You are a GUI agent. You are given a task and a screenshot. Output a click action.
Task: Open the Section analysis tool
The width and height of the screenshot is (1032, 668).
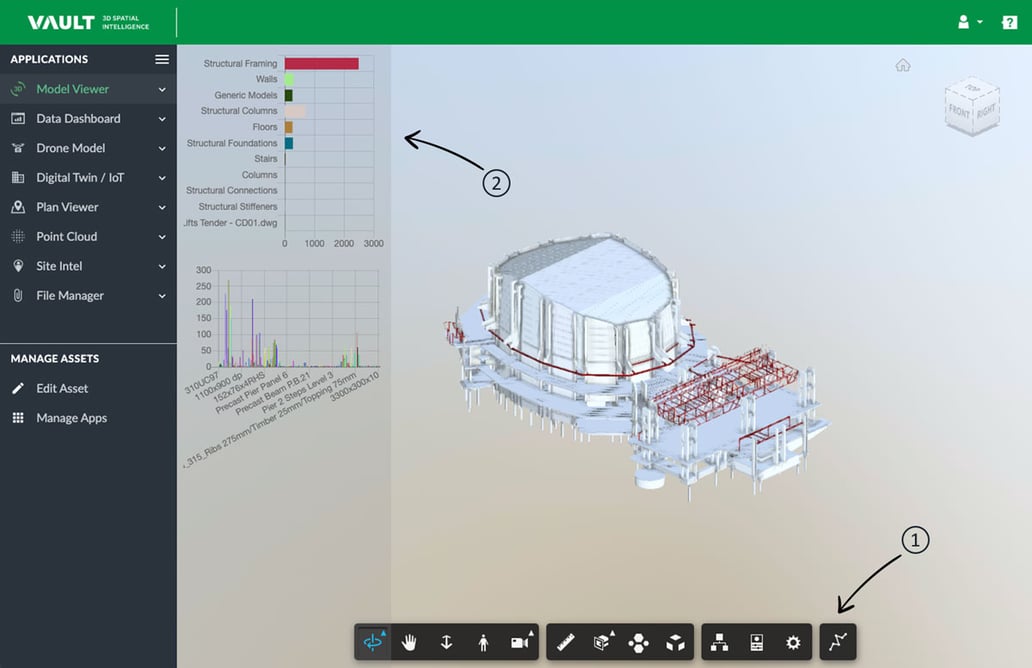click(x=603, y=643)
